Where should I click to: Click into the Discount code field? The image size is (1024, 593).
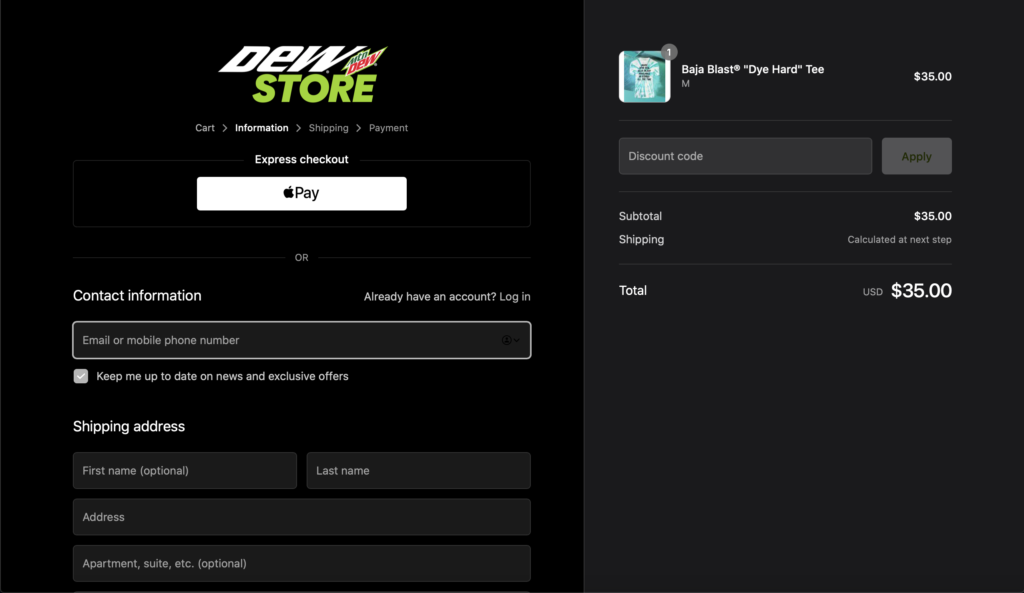click(x=745, y=156)
